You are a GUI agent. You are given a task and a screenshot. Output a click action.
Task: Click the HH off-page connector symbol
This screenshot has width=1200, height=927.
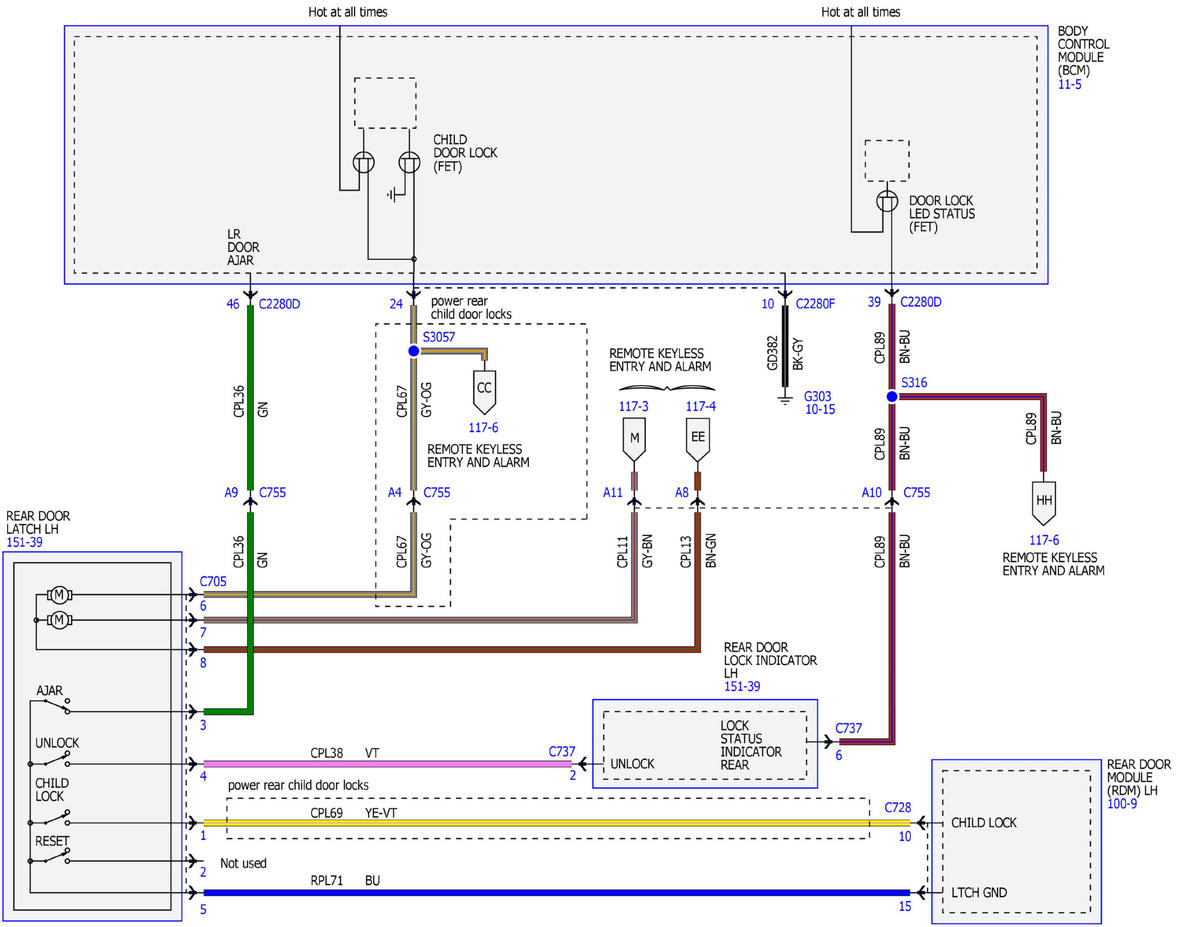[x=1044, y=504]
